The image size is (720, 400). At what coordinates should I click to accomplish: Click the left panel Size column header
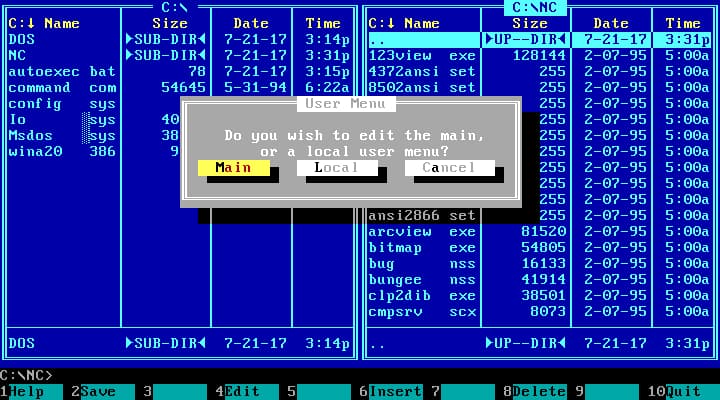pyautogui.click(x=170, y=23)
